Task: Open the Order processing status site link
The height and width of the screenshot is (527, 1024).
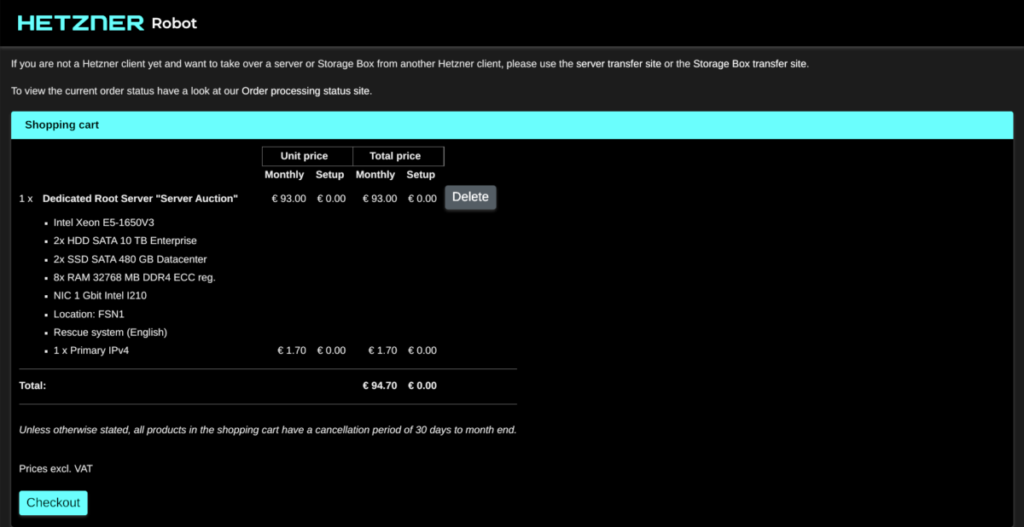Action: (x=306, y=91)
